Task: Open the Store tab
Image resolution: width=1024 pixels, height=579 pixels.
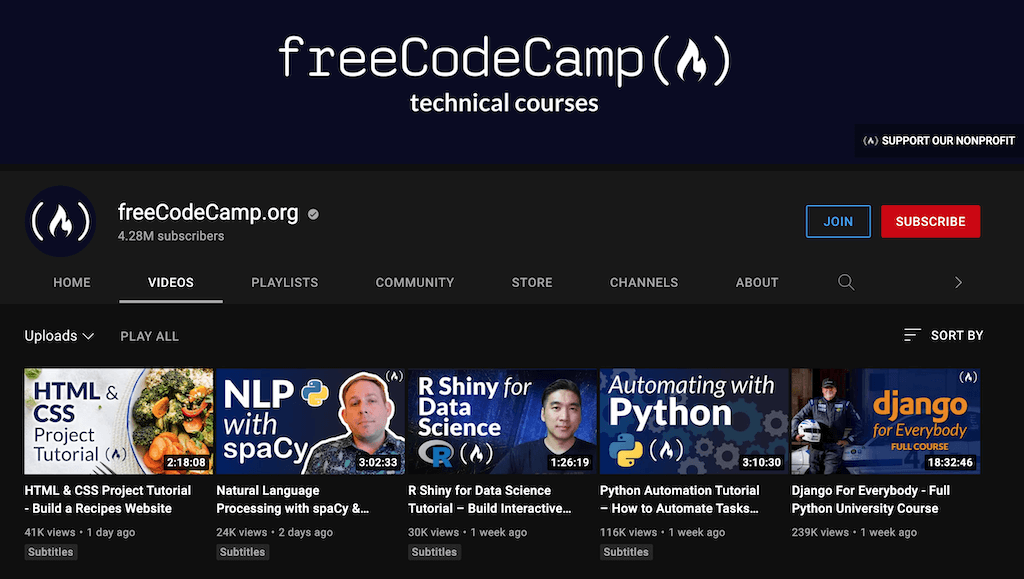Action: [532, 283]
